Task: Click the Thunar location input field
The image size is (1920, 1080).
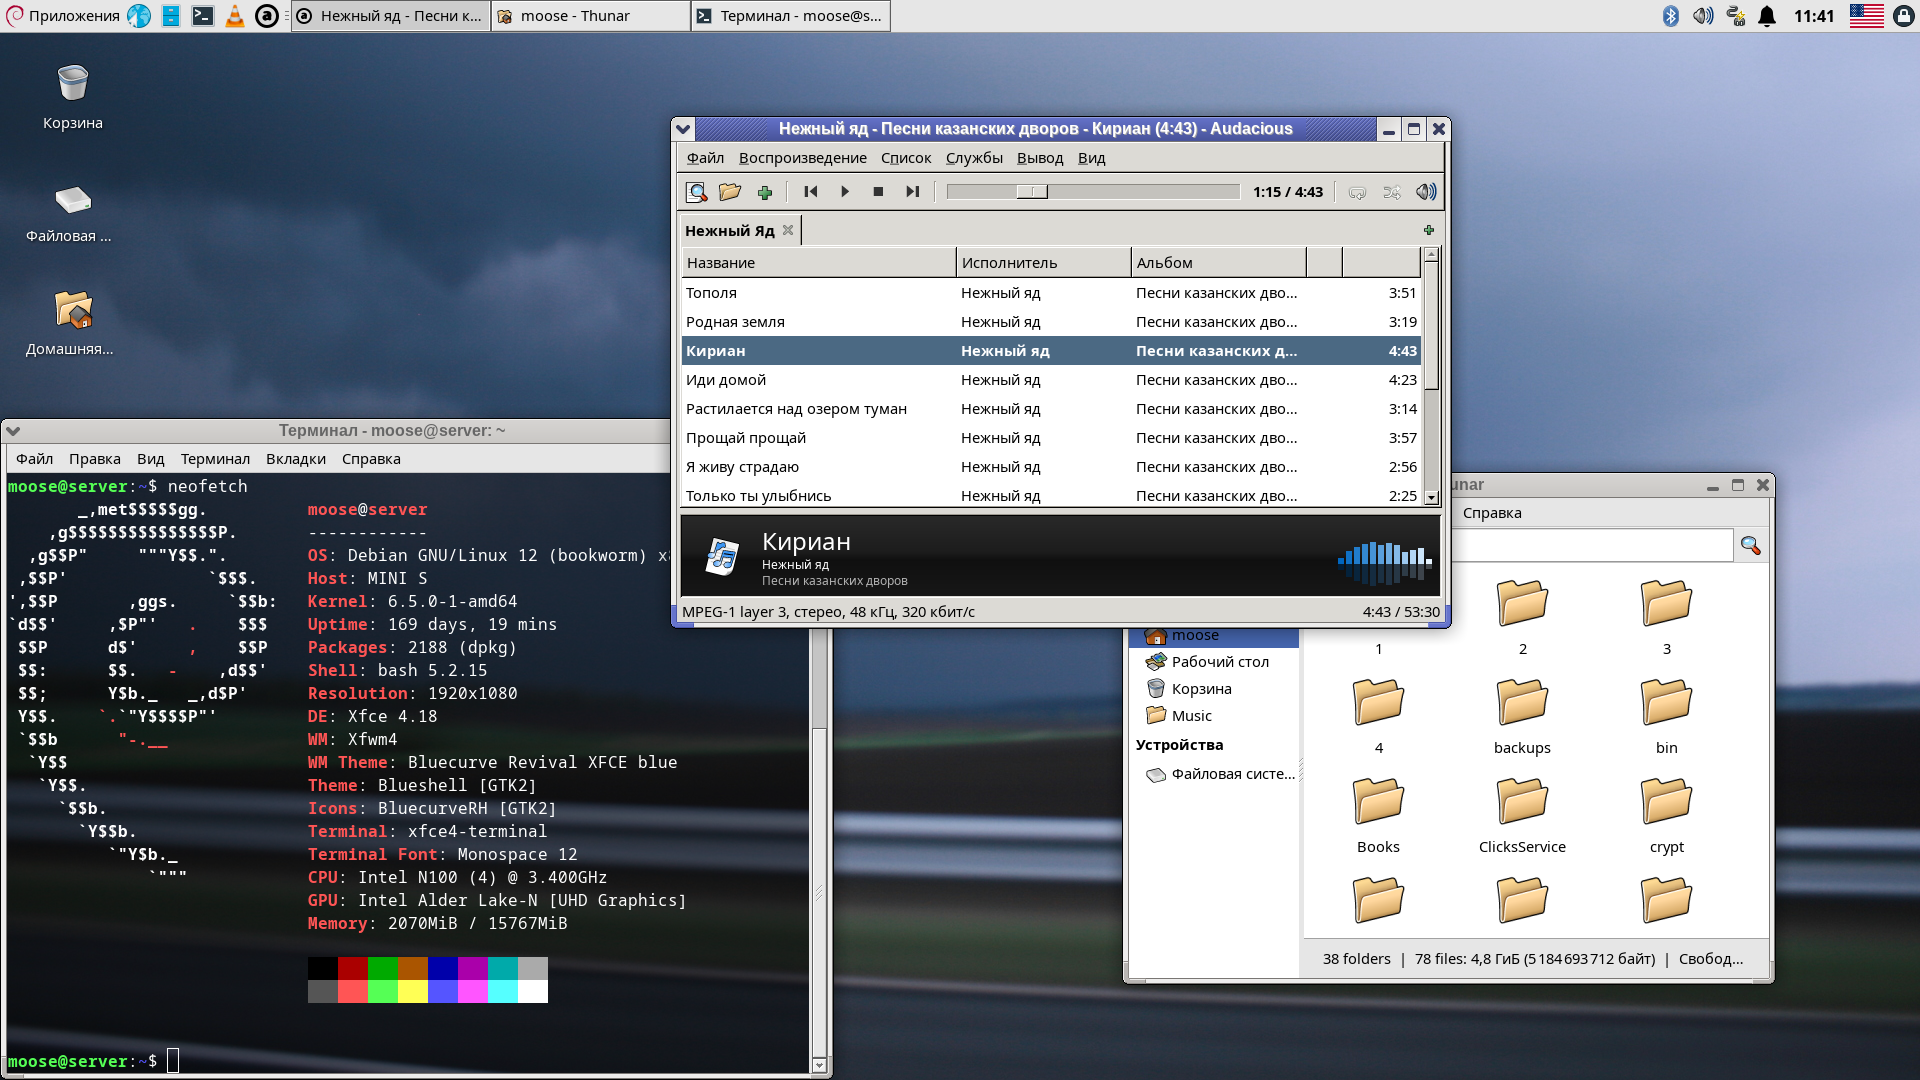Action: (1590, 545)
